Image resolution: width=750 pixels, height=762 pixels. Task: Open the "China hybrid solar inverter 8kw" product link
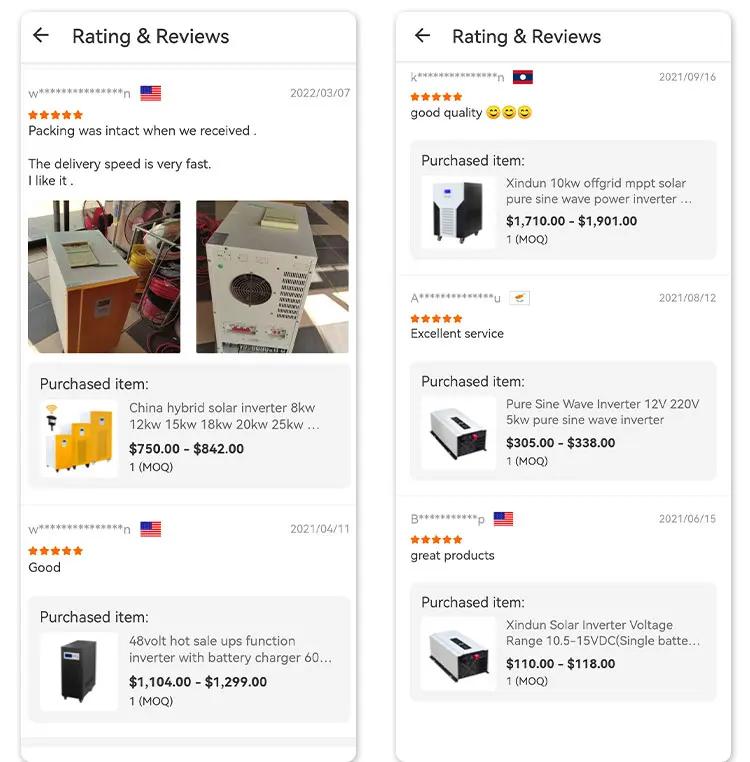(225, 416)
